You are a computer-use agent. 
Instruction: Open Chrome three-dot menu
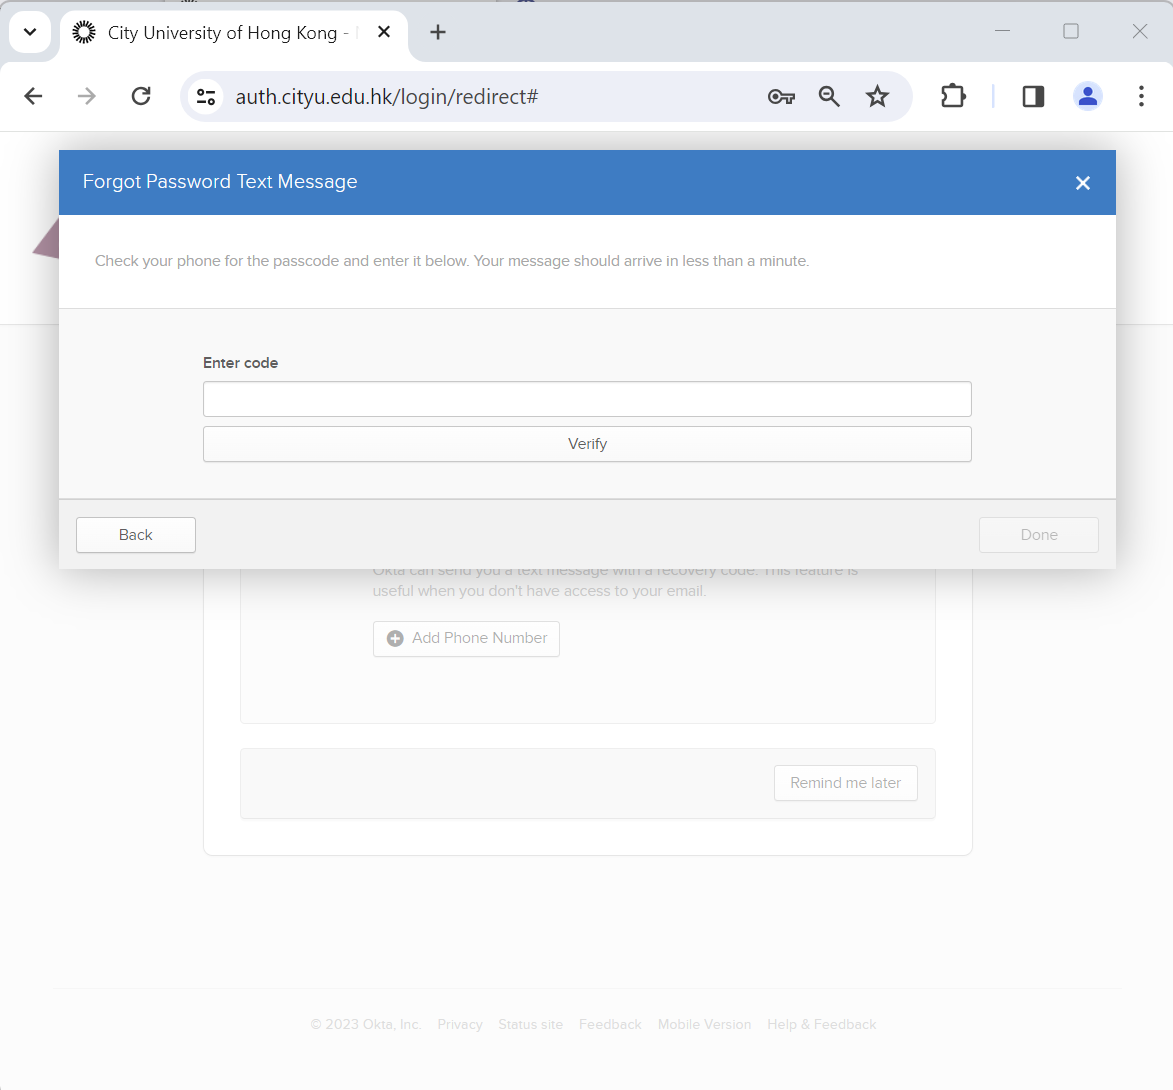coord(1141,96)
